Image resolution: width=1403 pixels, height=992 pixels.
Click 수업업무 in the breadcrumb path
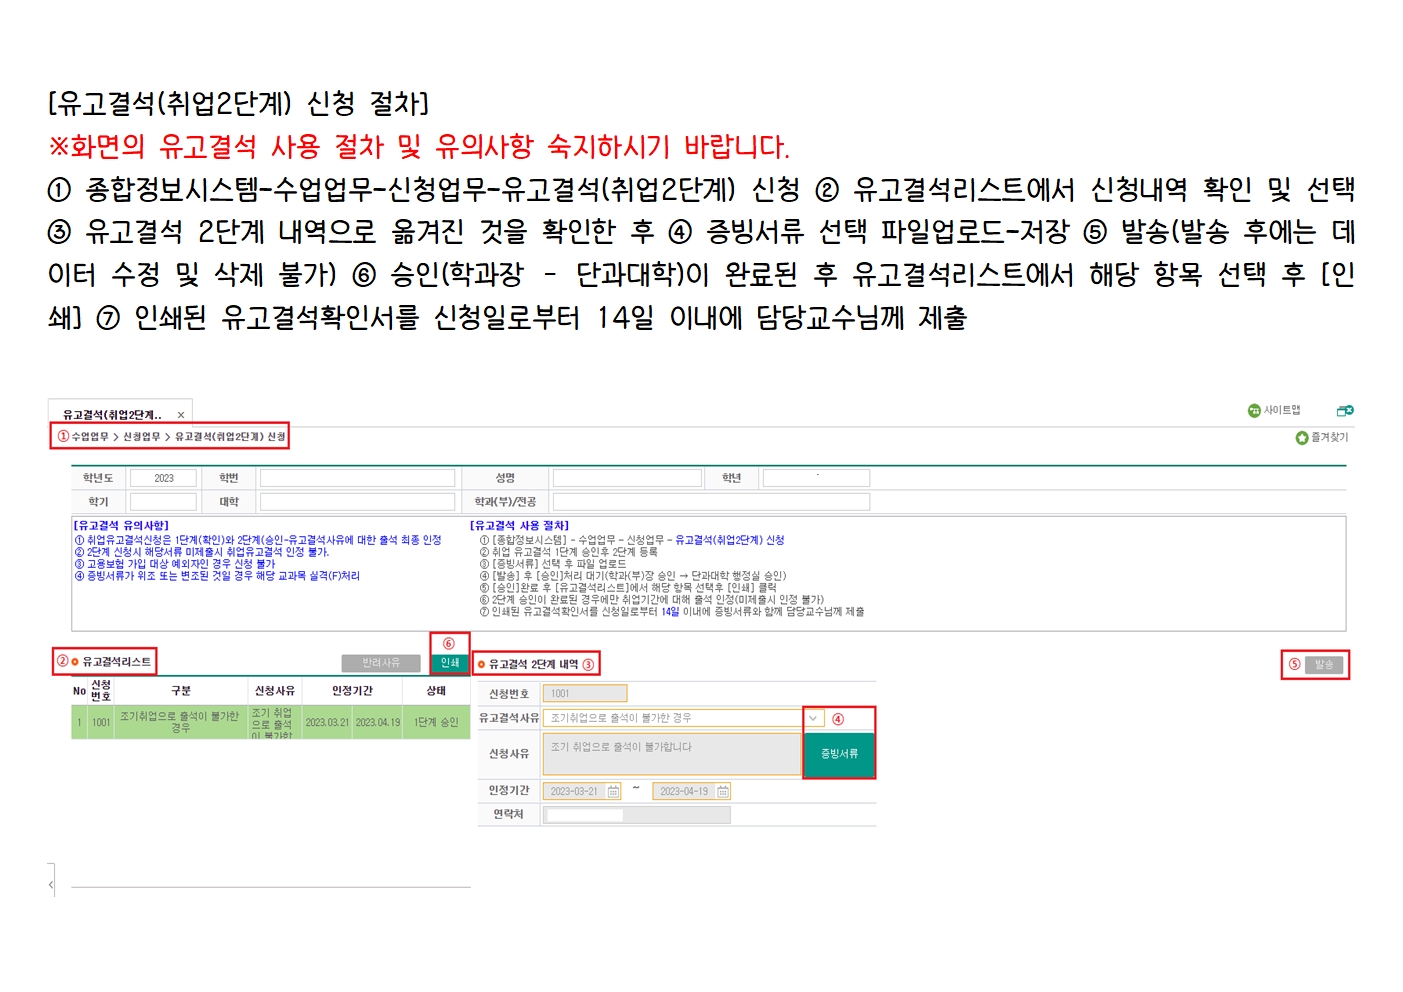90,437
